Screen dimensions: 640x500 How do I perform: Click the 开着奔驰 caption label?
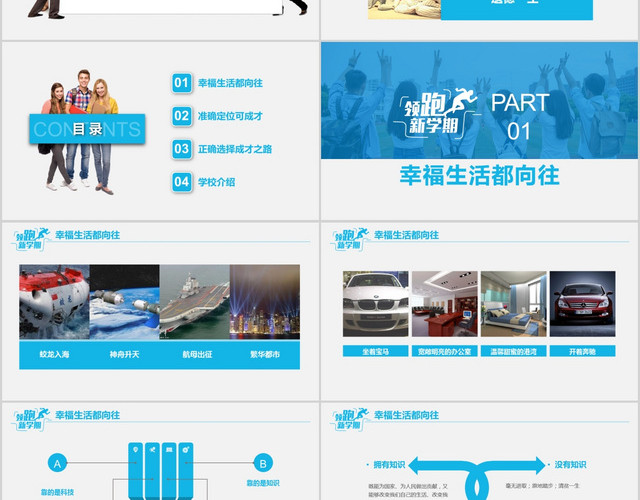[582, 351]
